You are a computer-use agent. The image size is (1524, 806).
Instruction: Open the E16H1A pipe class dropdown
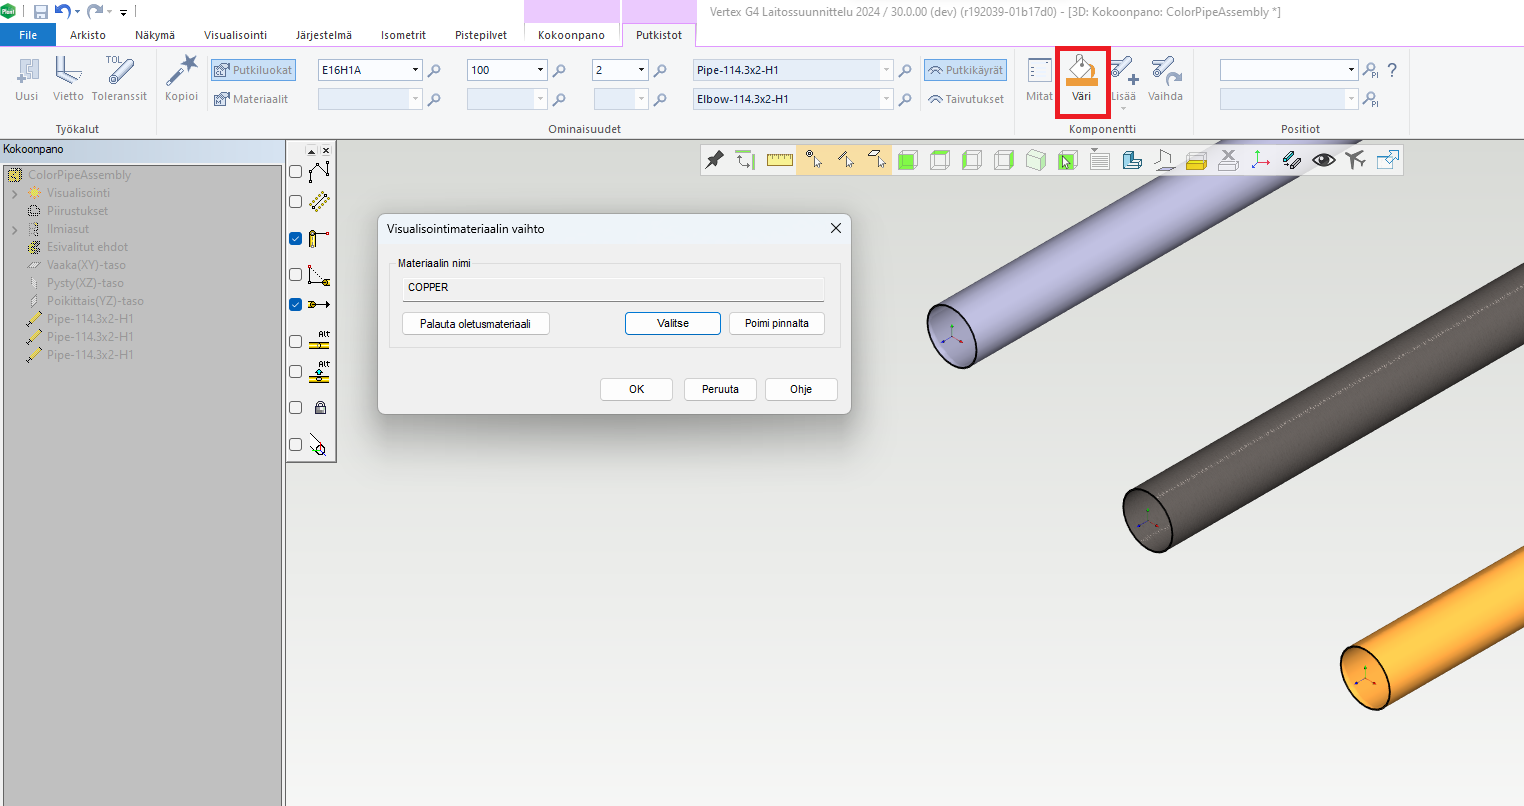click(x=415, y=70)
